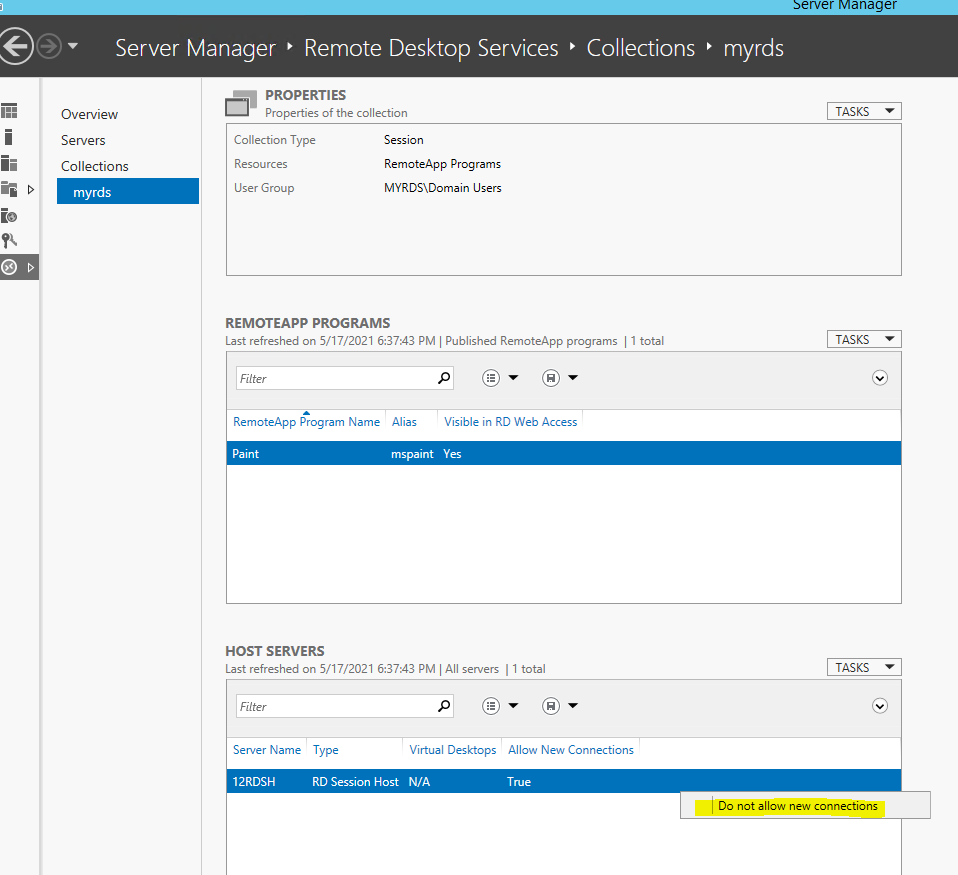Open the Overview page in navigation
This screenshot has height=875, width=958.
click(89, 114)
